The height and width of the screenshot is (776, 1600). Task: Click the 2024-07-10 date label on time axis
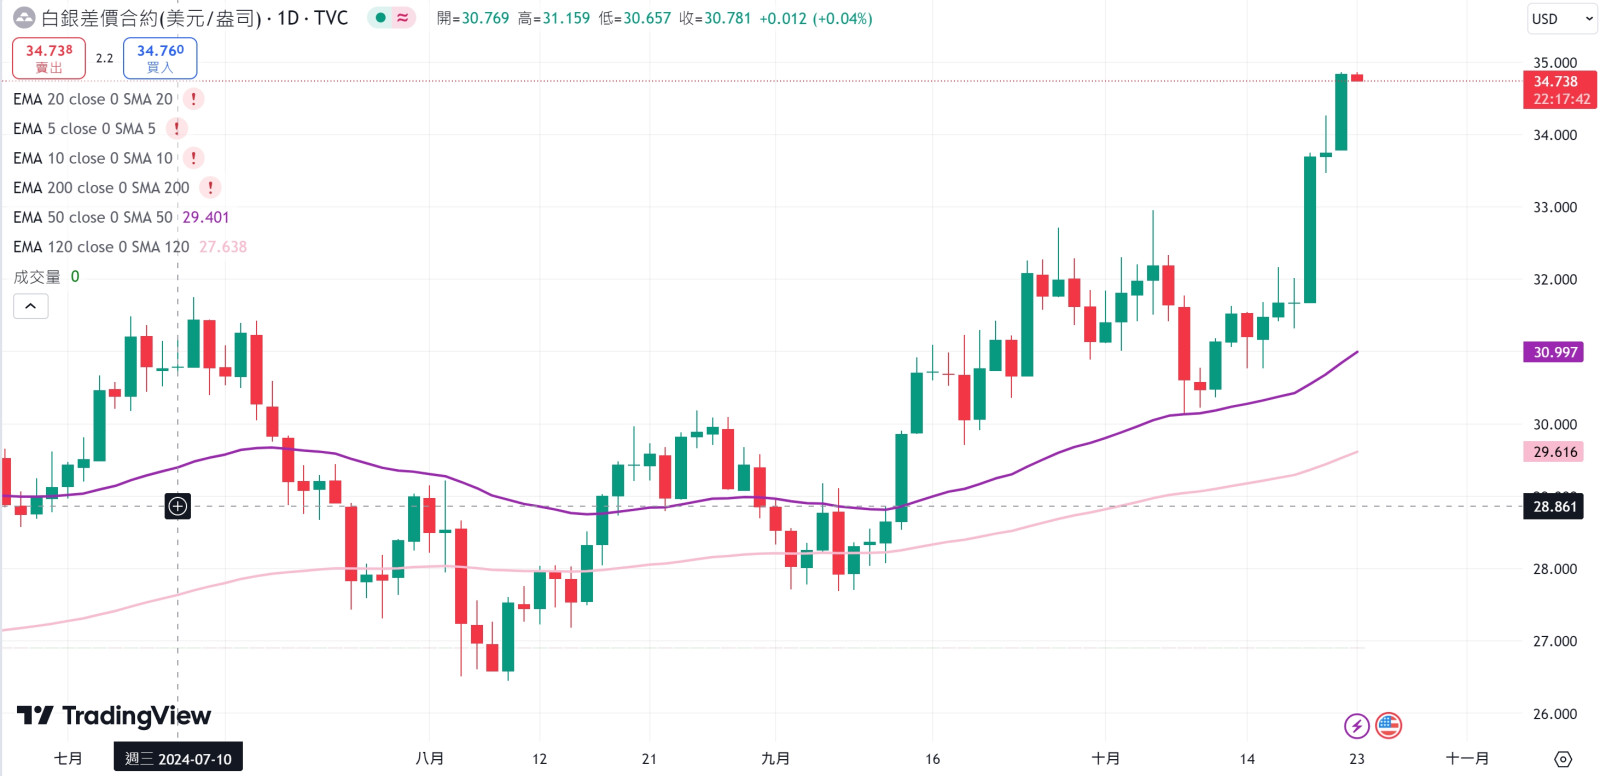(178, 759)
